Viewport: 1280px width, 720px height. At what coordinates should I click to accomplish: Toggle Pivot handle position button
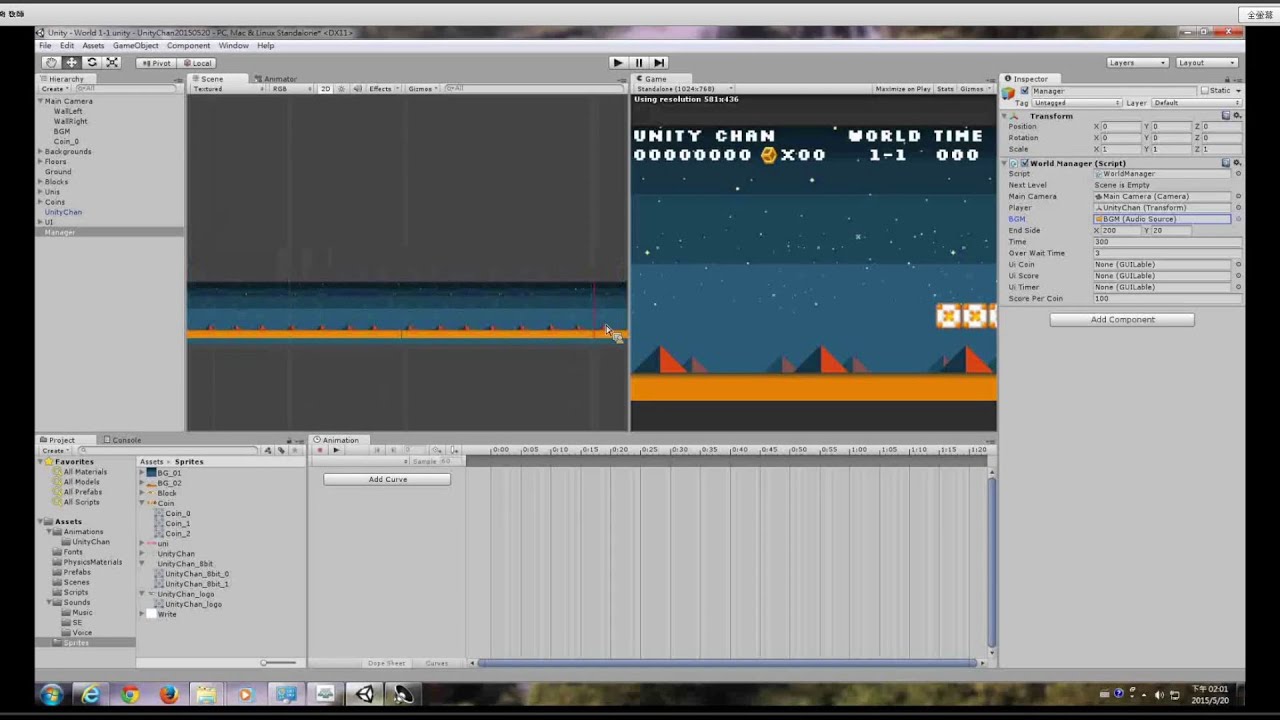tap(155, 63)
